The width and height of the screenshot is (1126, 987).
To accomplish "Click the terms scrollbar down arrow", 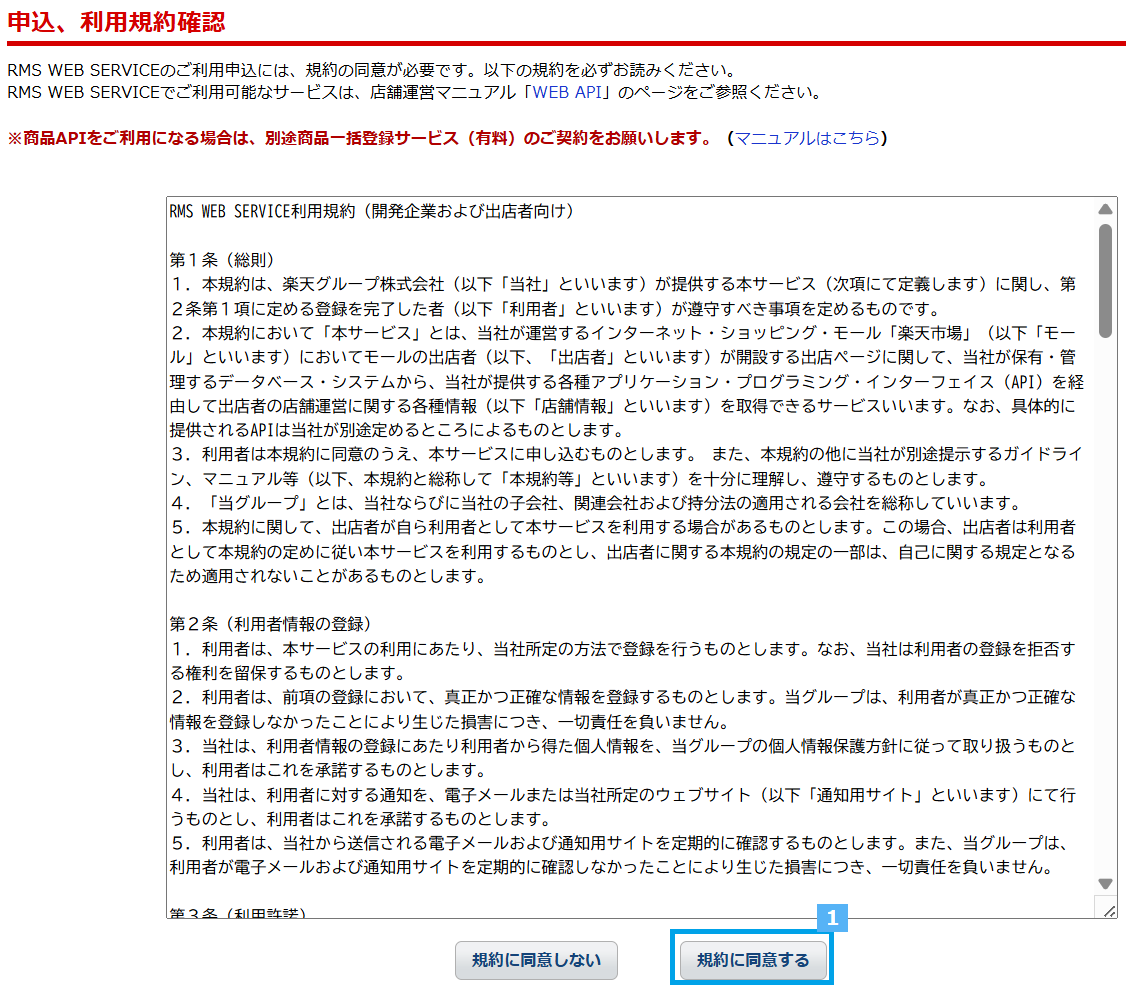I will pos(1105,884).
